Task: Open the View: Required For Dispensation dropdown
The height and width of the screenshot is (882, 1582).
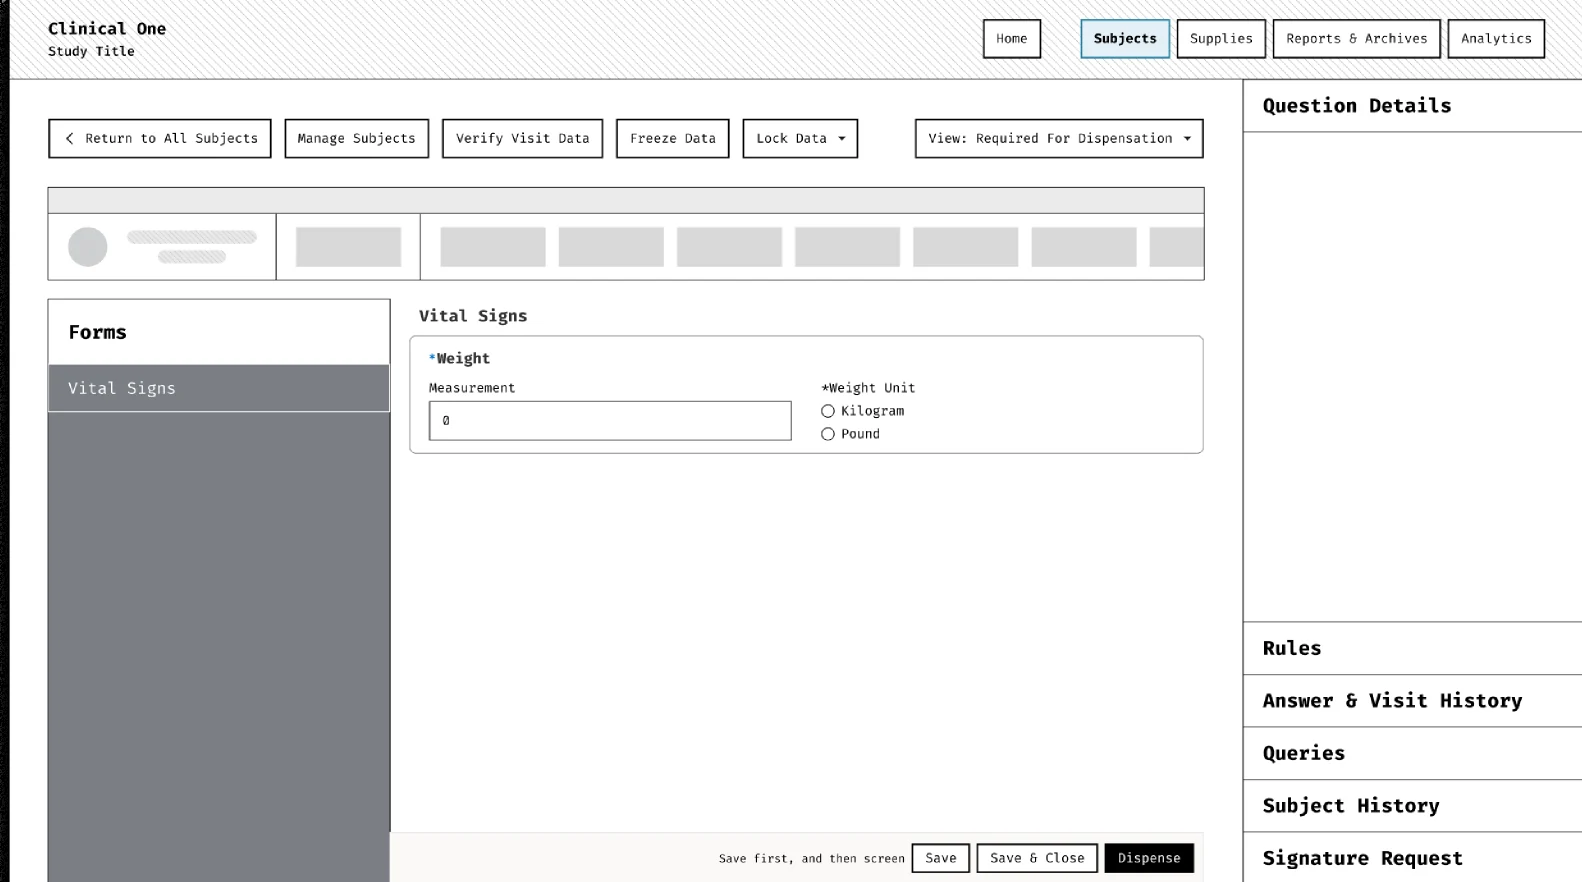Action: pyautogui.click(x=1059, y=139)
